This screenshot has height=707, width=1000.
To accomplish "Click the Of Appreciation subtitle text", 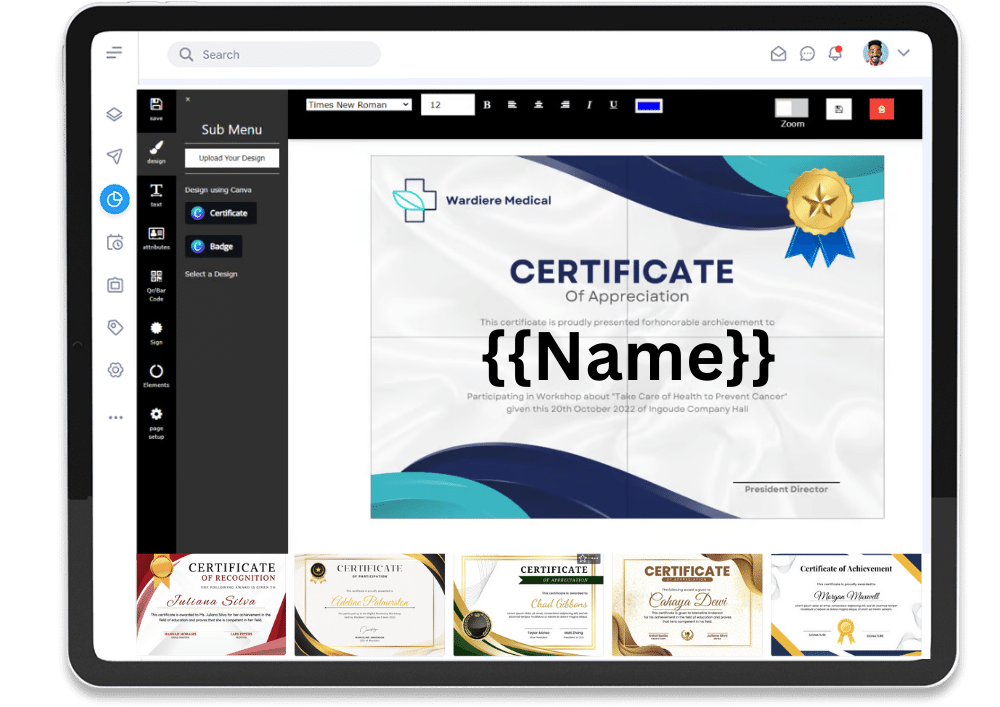I will click(x=627, y=296).
